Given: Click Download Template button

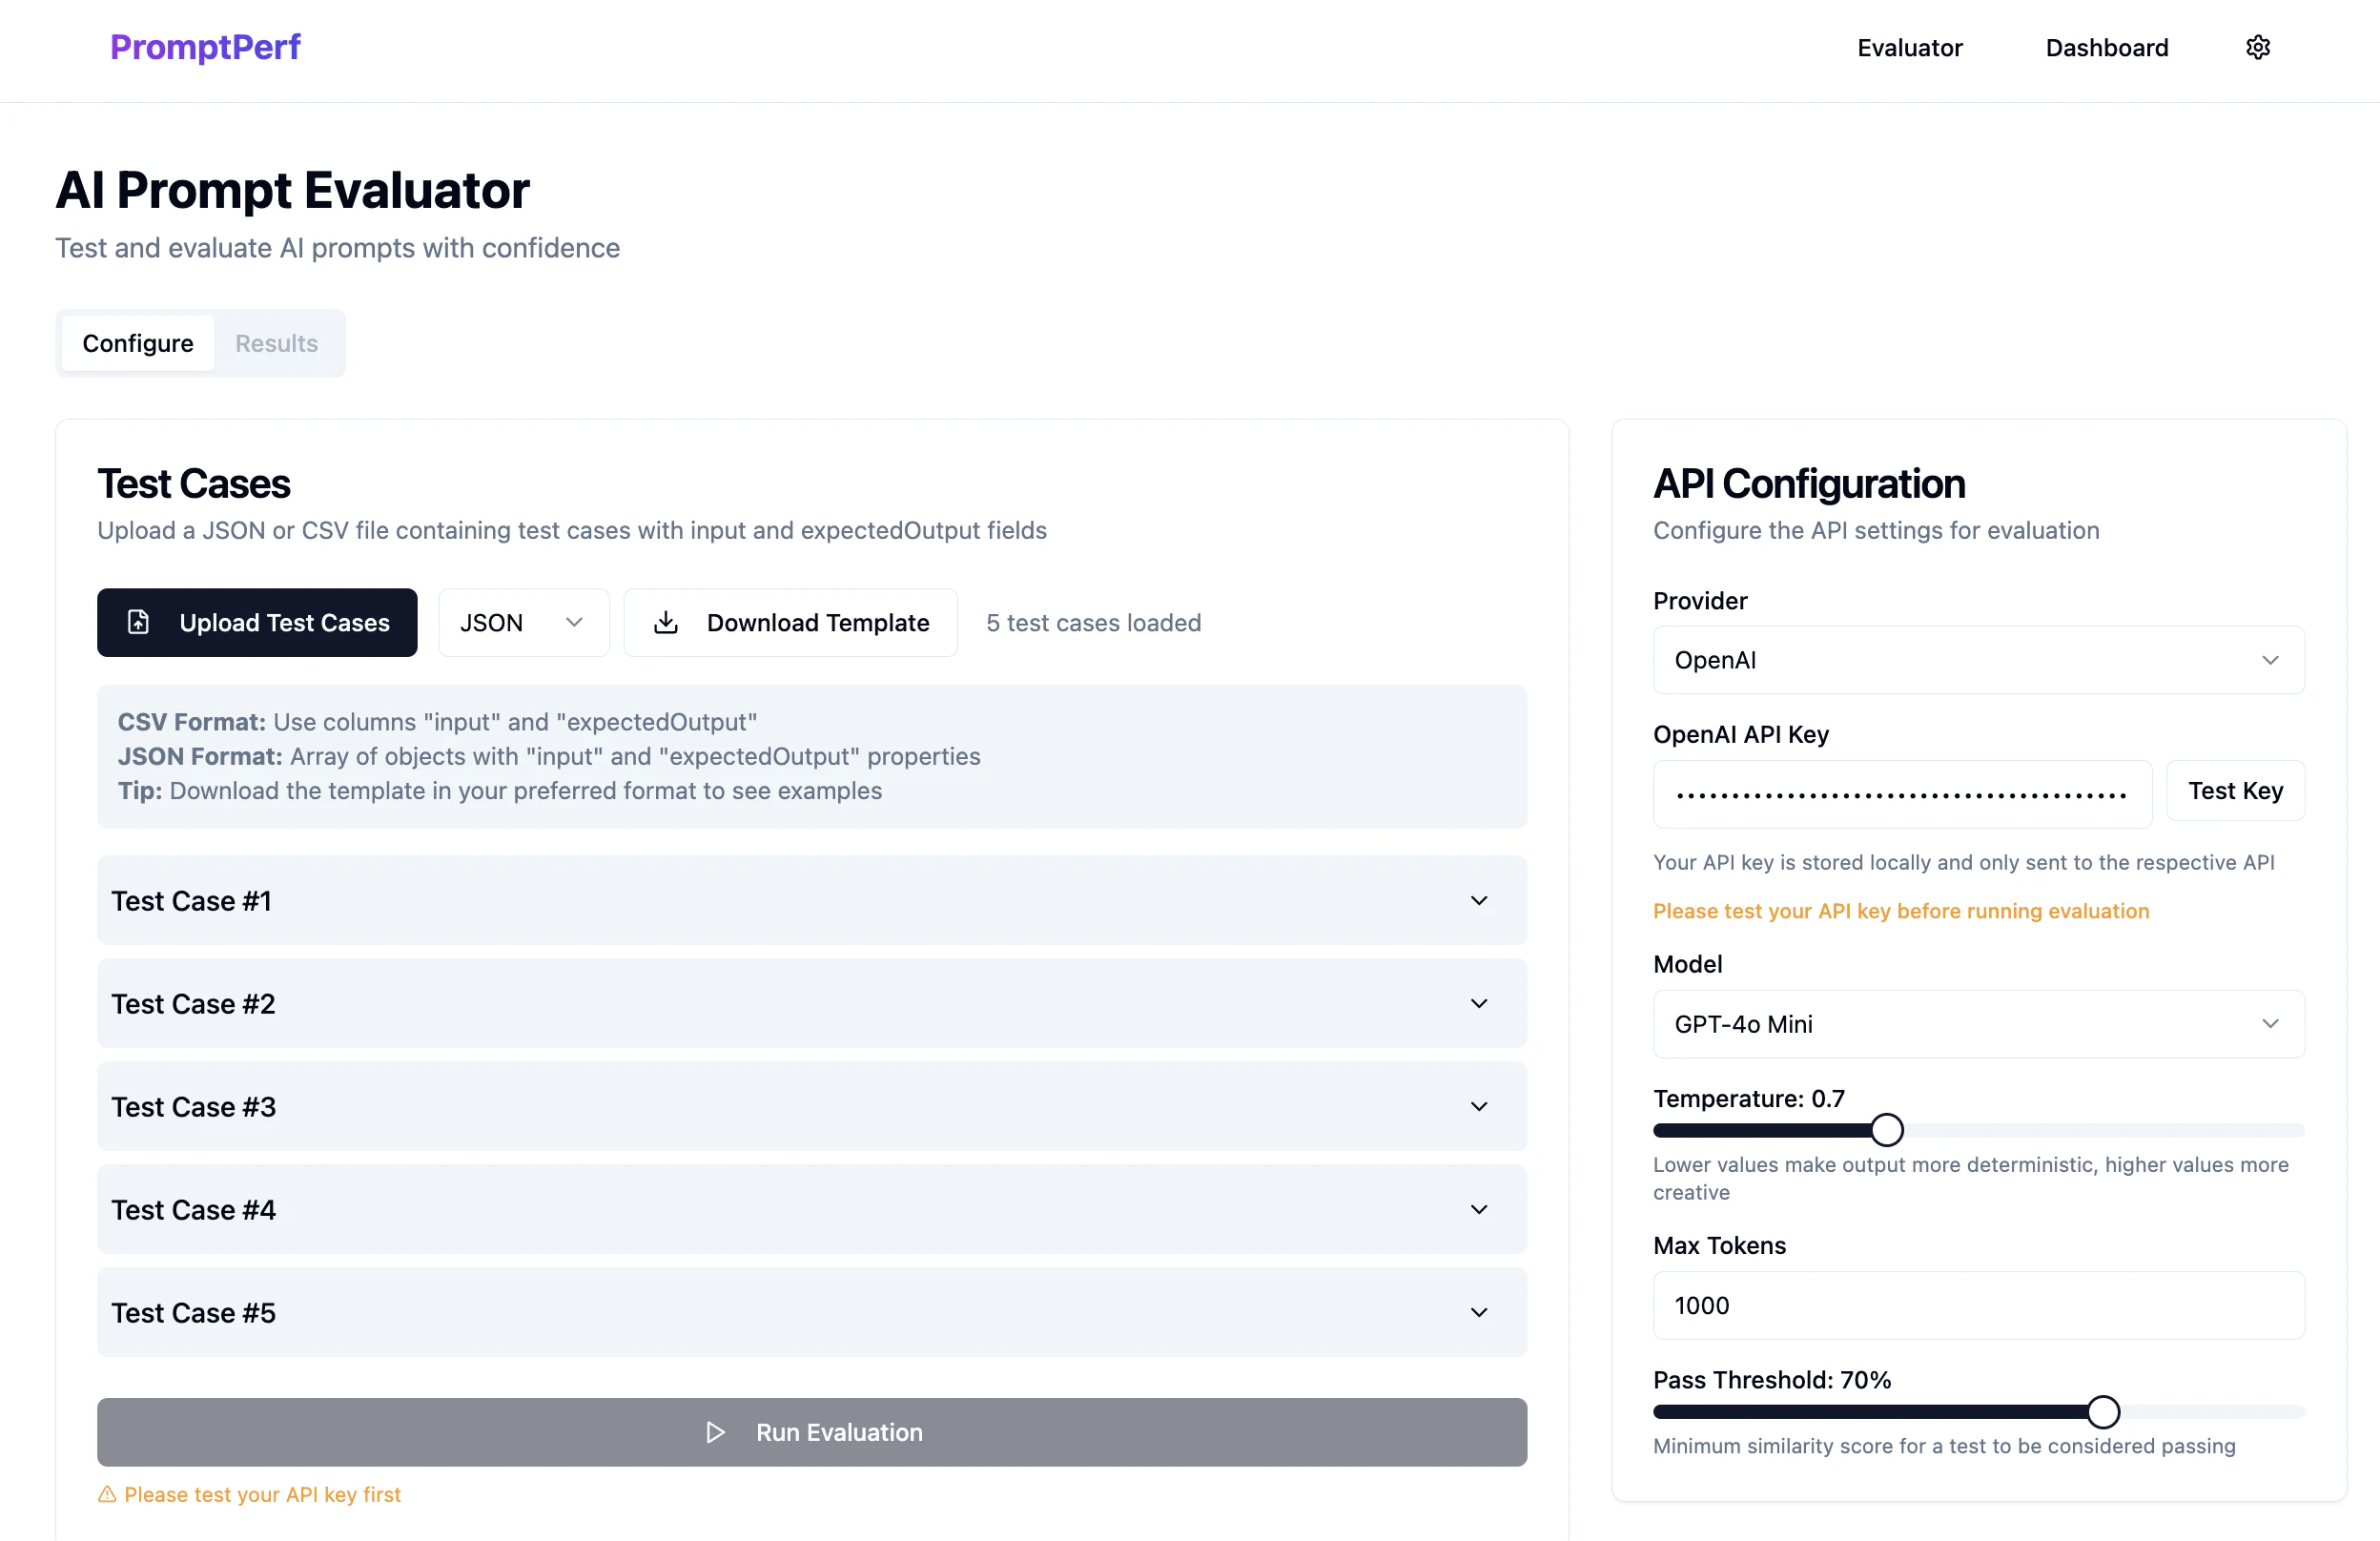Looking at the screenshot, I should (790, 622).
